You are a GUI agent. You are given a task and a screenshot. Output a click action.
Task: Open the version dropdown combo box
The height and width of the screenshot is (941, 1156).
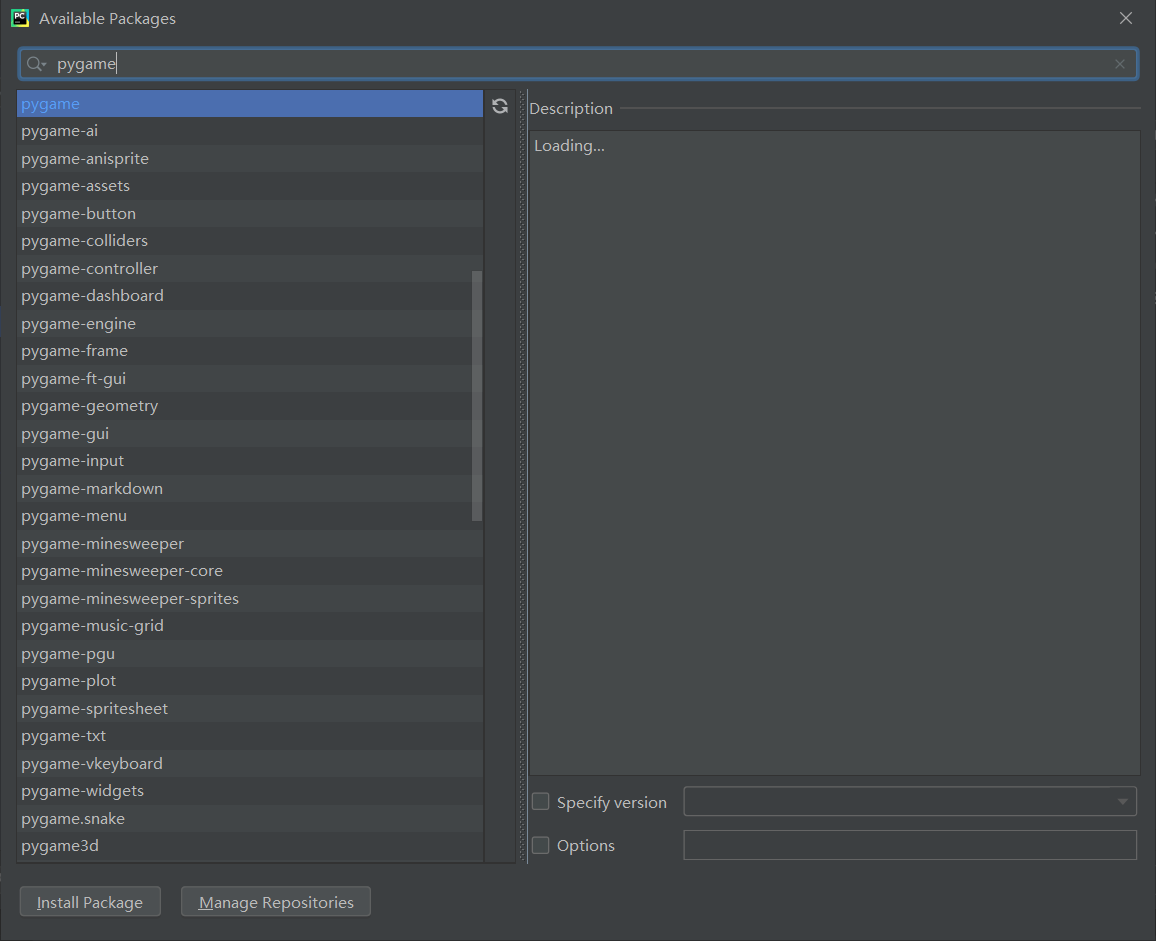click(x=910, y=801)
